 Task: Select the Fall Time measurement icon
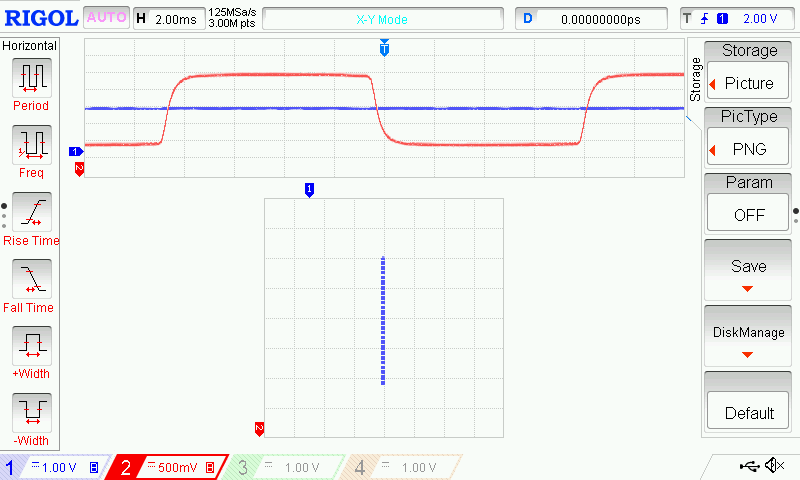tap(32, 279)
